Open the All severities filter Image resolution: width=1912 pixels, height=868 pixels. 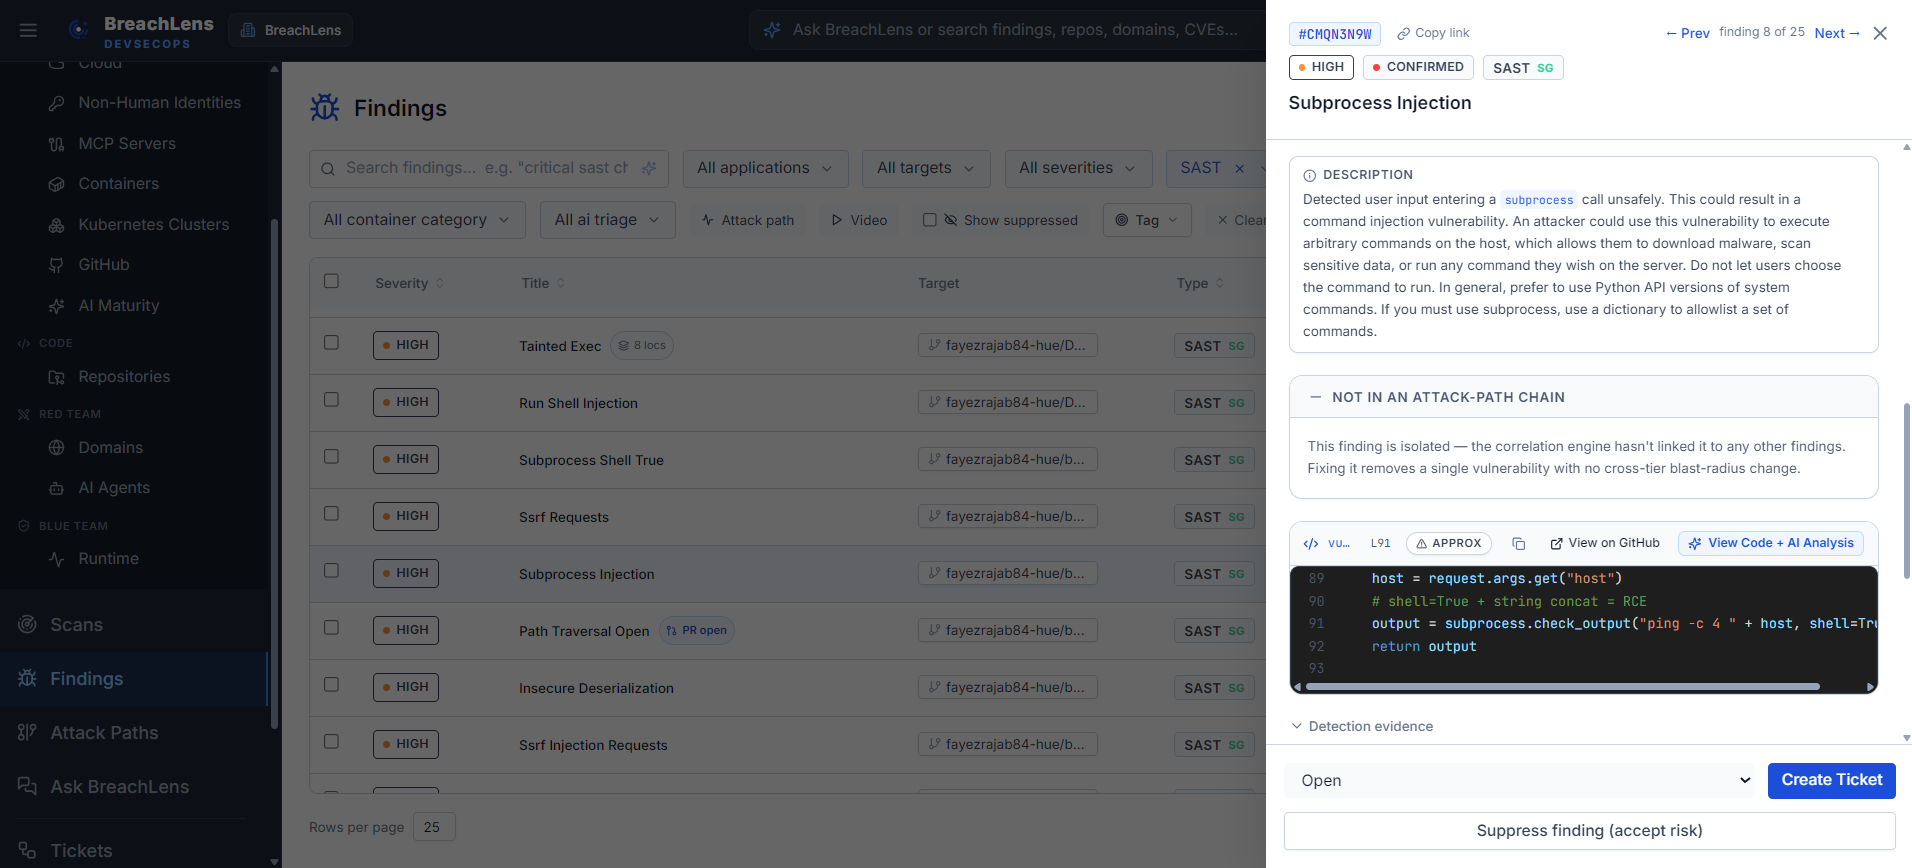[x=1078, y=169]
